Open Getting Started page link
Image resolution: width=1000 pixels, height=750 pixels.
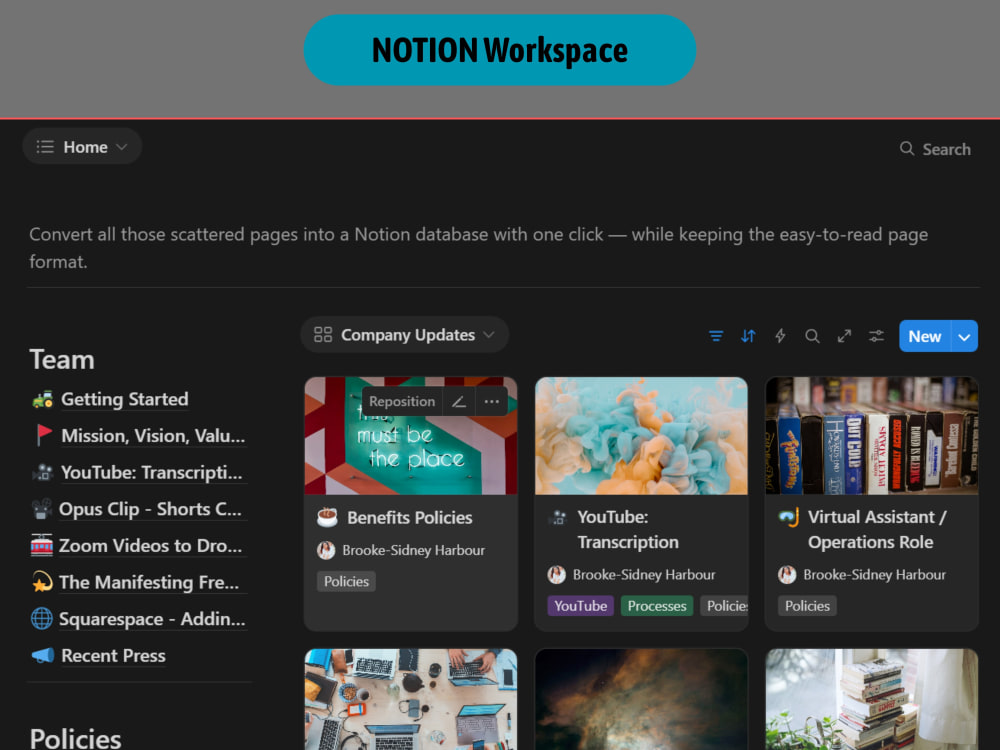point(124,399)
